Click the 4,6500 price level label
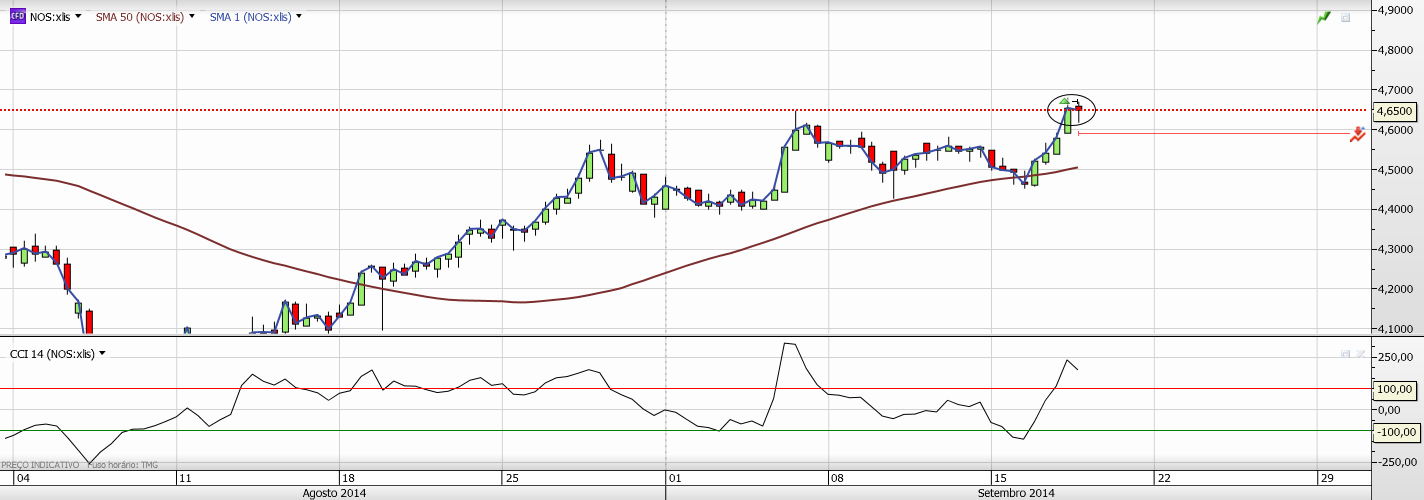The width and height of the screenshot is (1424, 500). (x=1394, y=111)
